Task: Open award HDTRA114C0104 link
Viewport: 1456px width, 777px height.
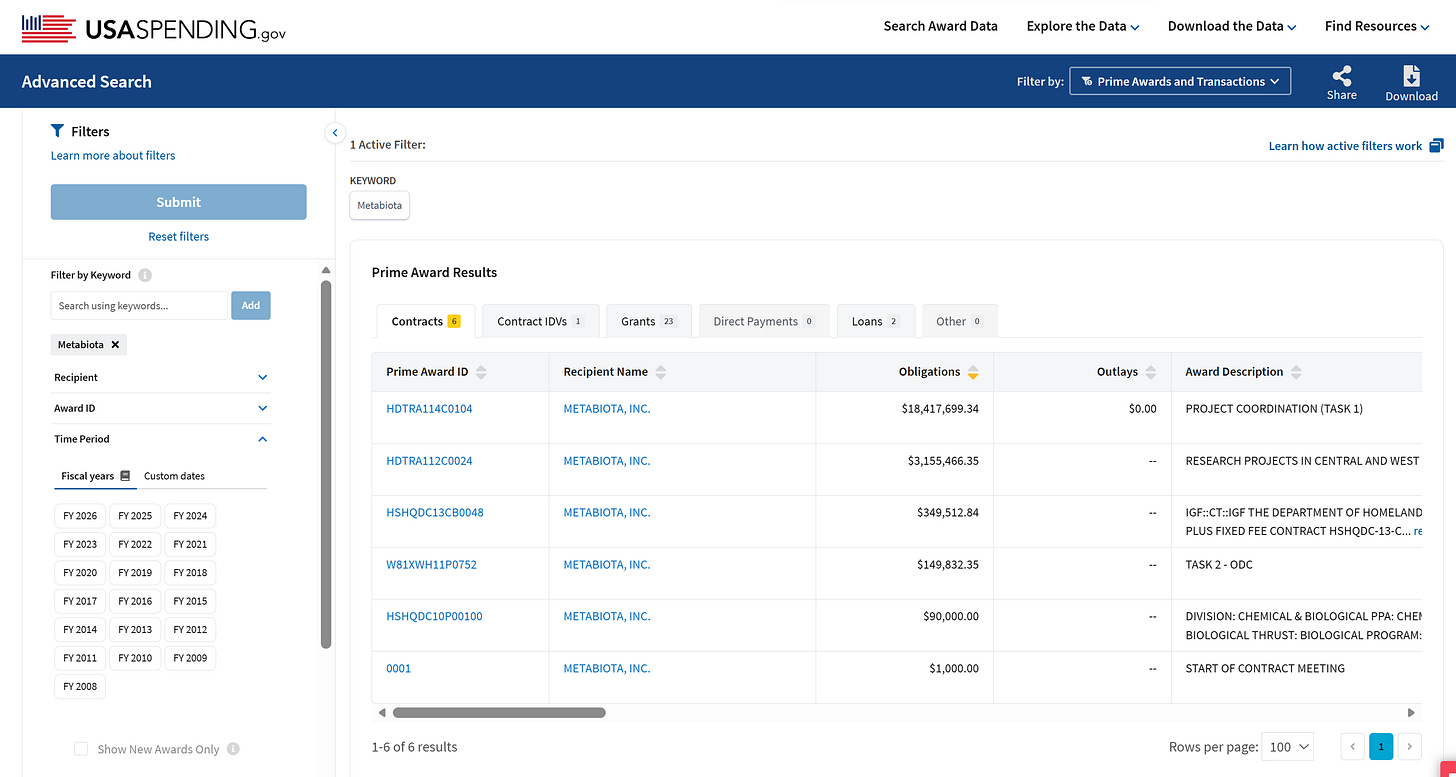Action: [x=429, y=409]
